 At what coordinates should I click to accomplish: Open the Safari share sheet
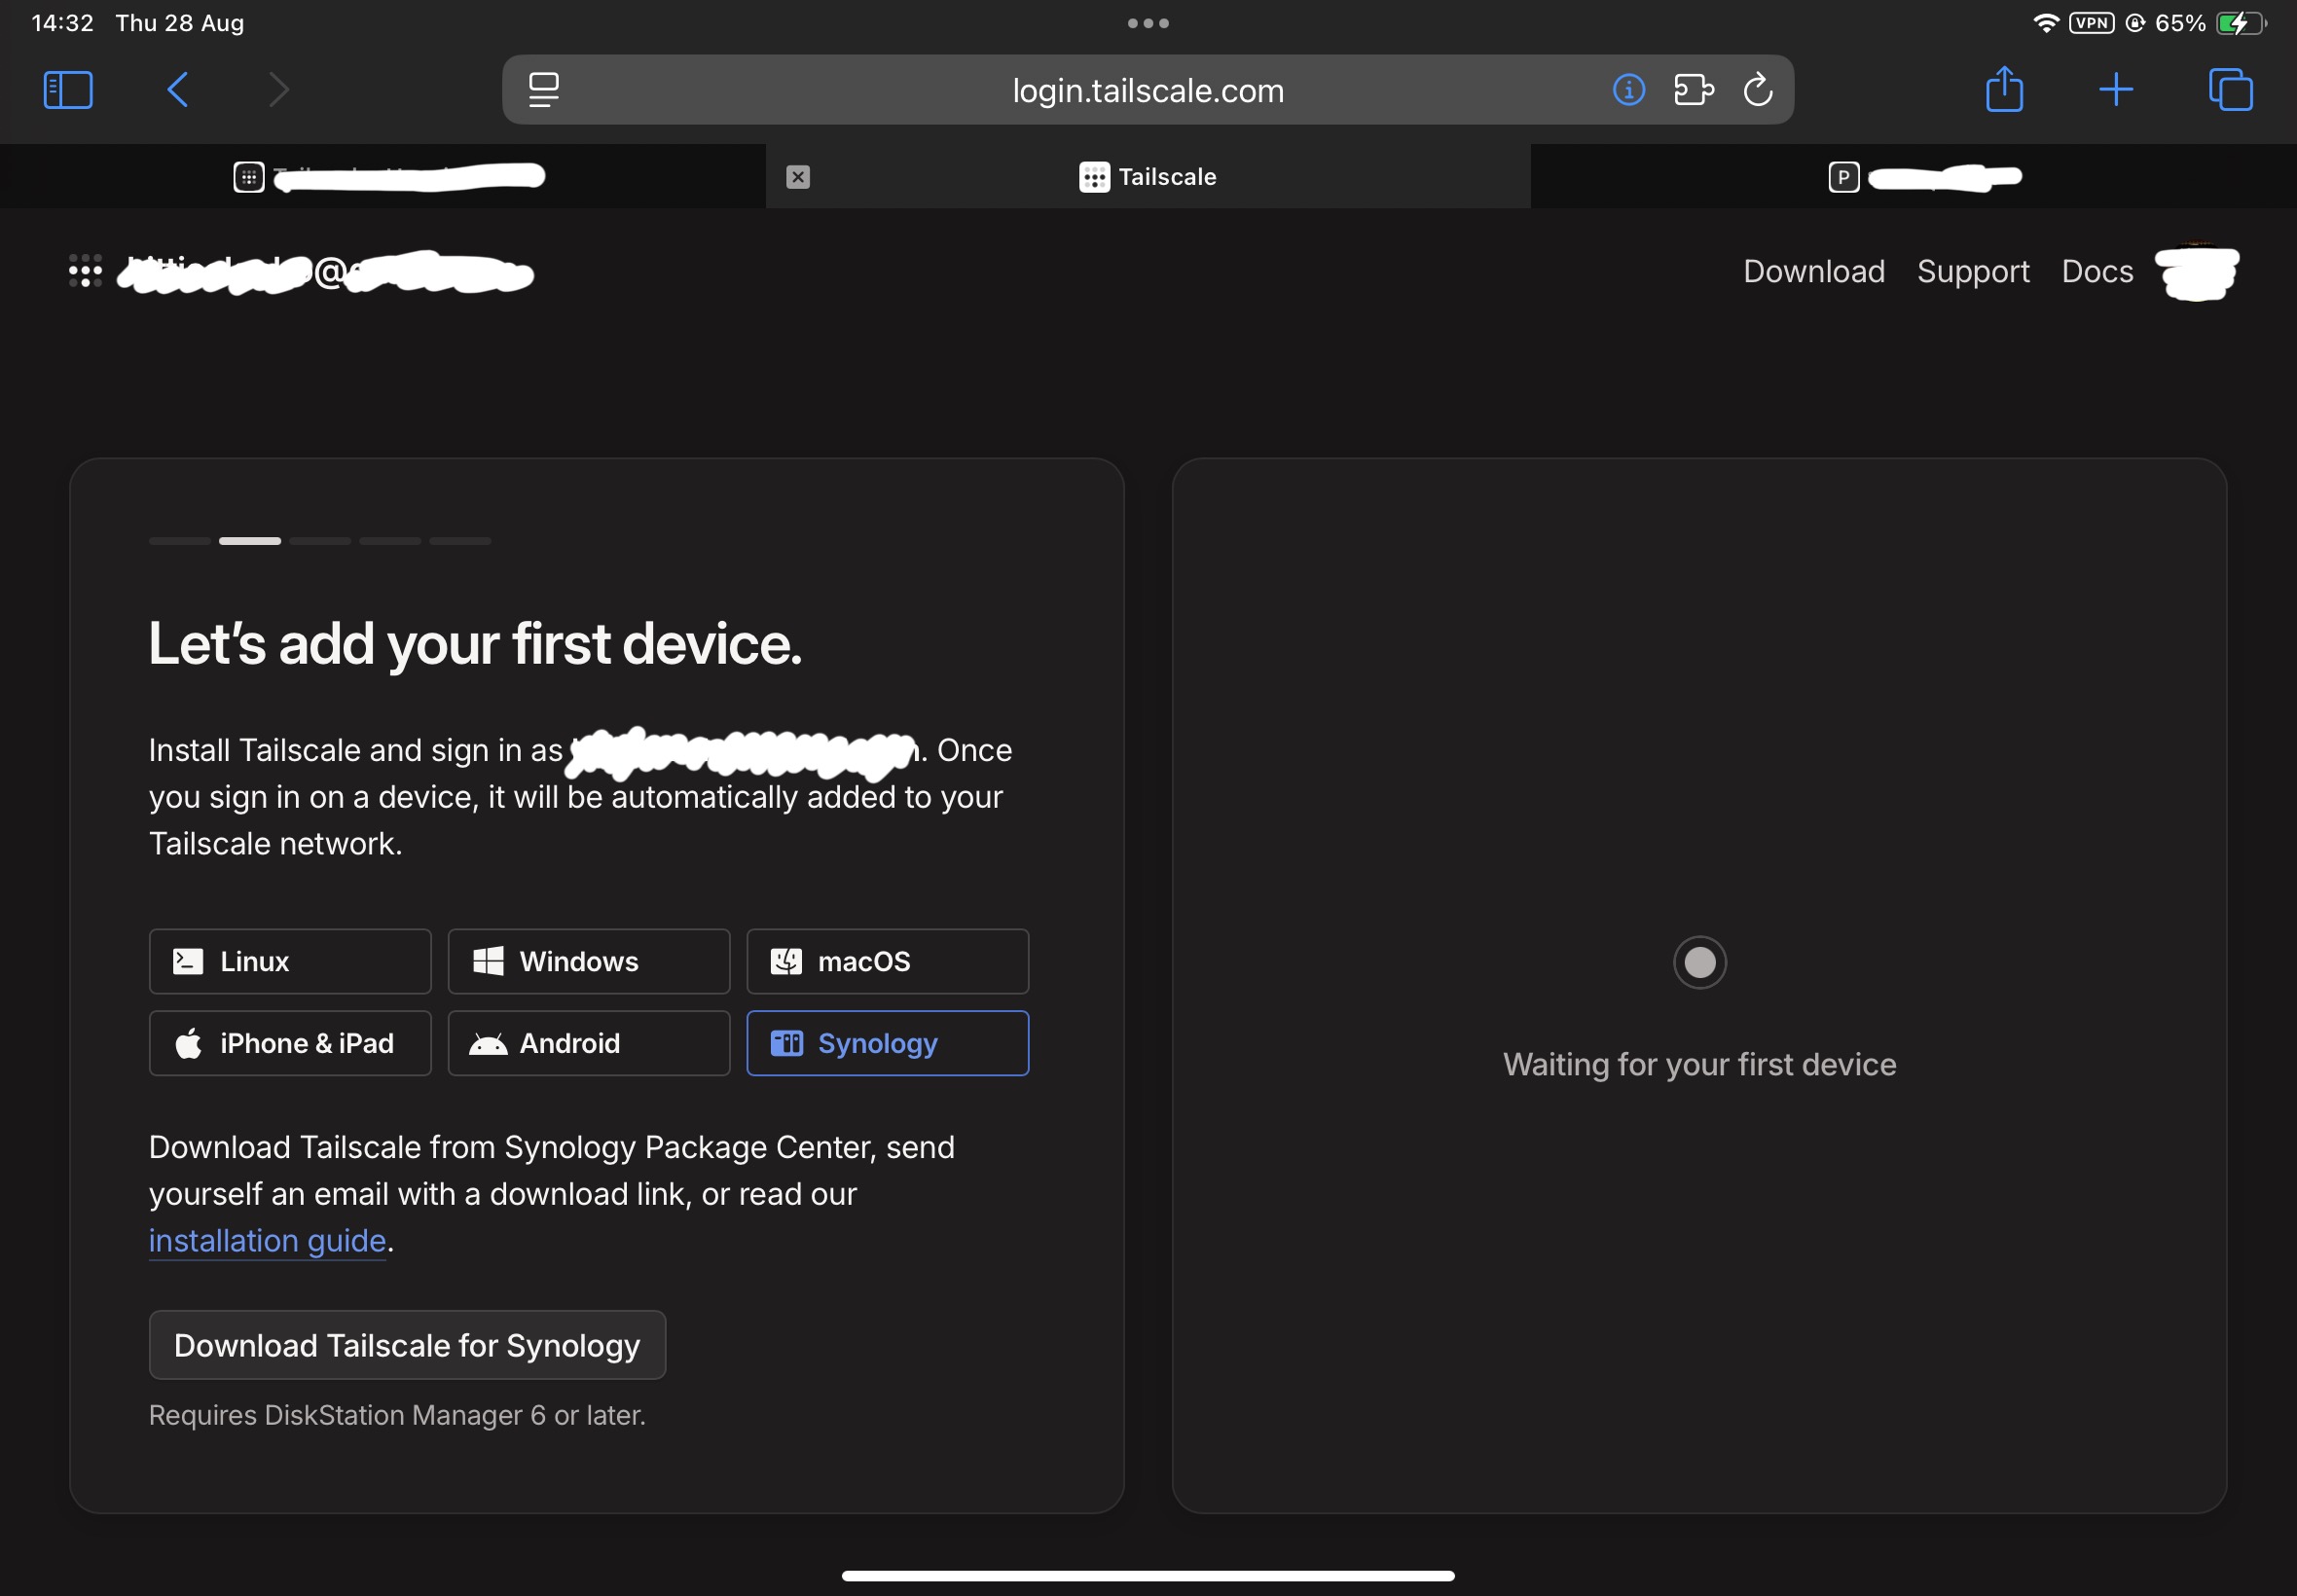2004,90
